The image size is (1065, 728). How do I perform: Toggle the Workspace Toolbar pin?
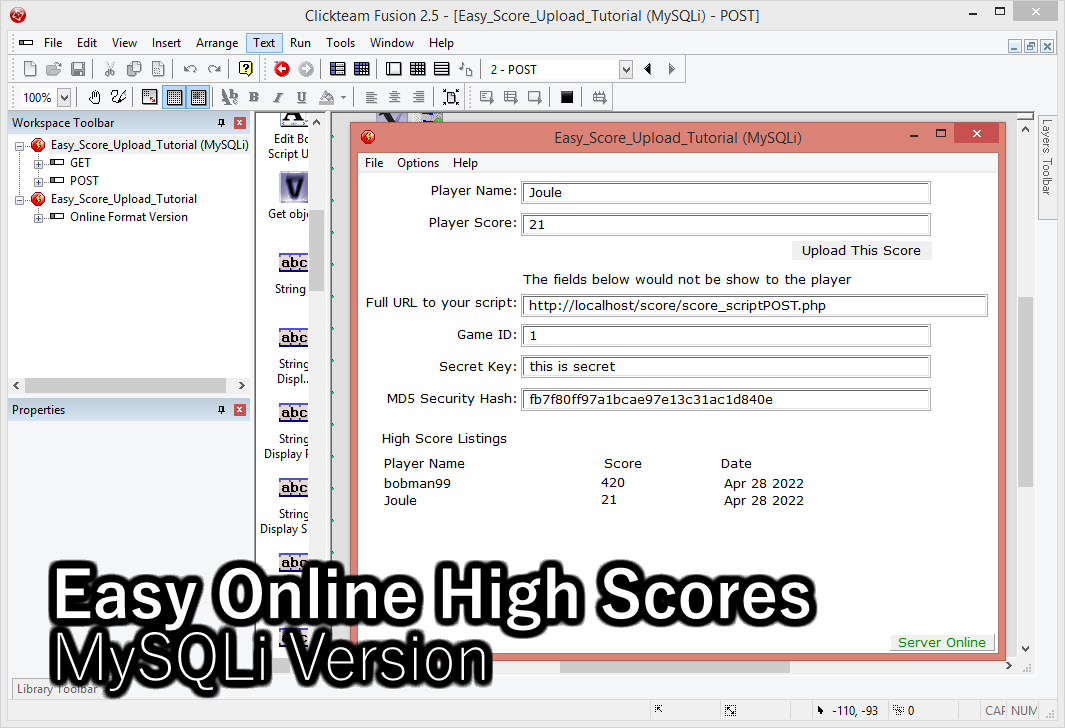(x=221, y=123)
